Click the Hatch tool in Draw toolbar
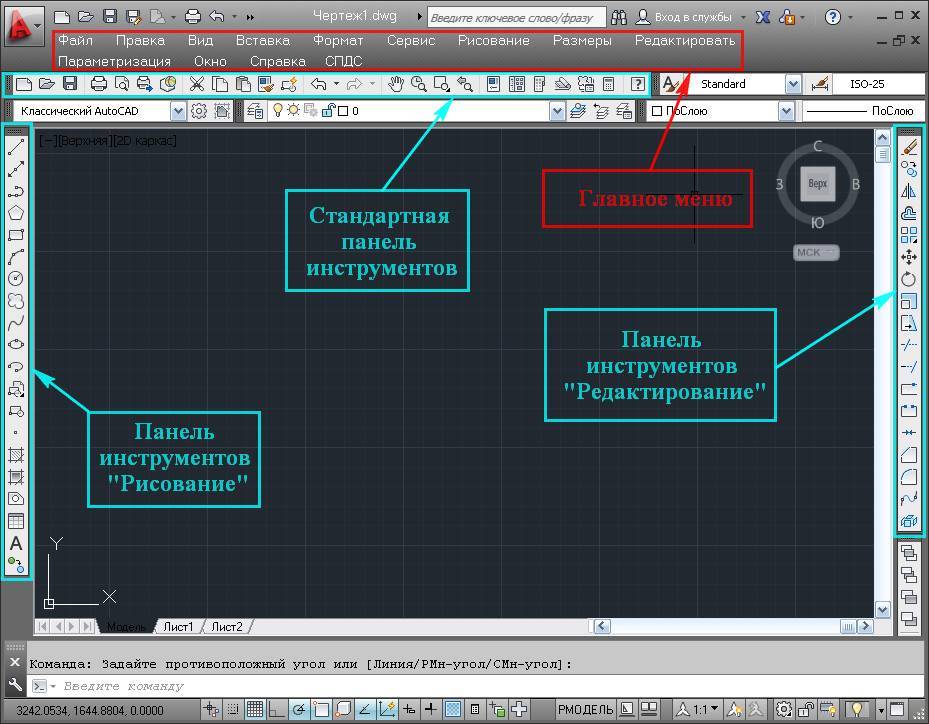Viewport: 929px width, 724px height. [16, 455]
